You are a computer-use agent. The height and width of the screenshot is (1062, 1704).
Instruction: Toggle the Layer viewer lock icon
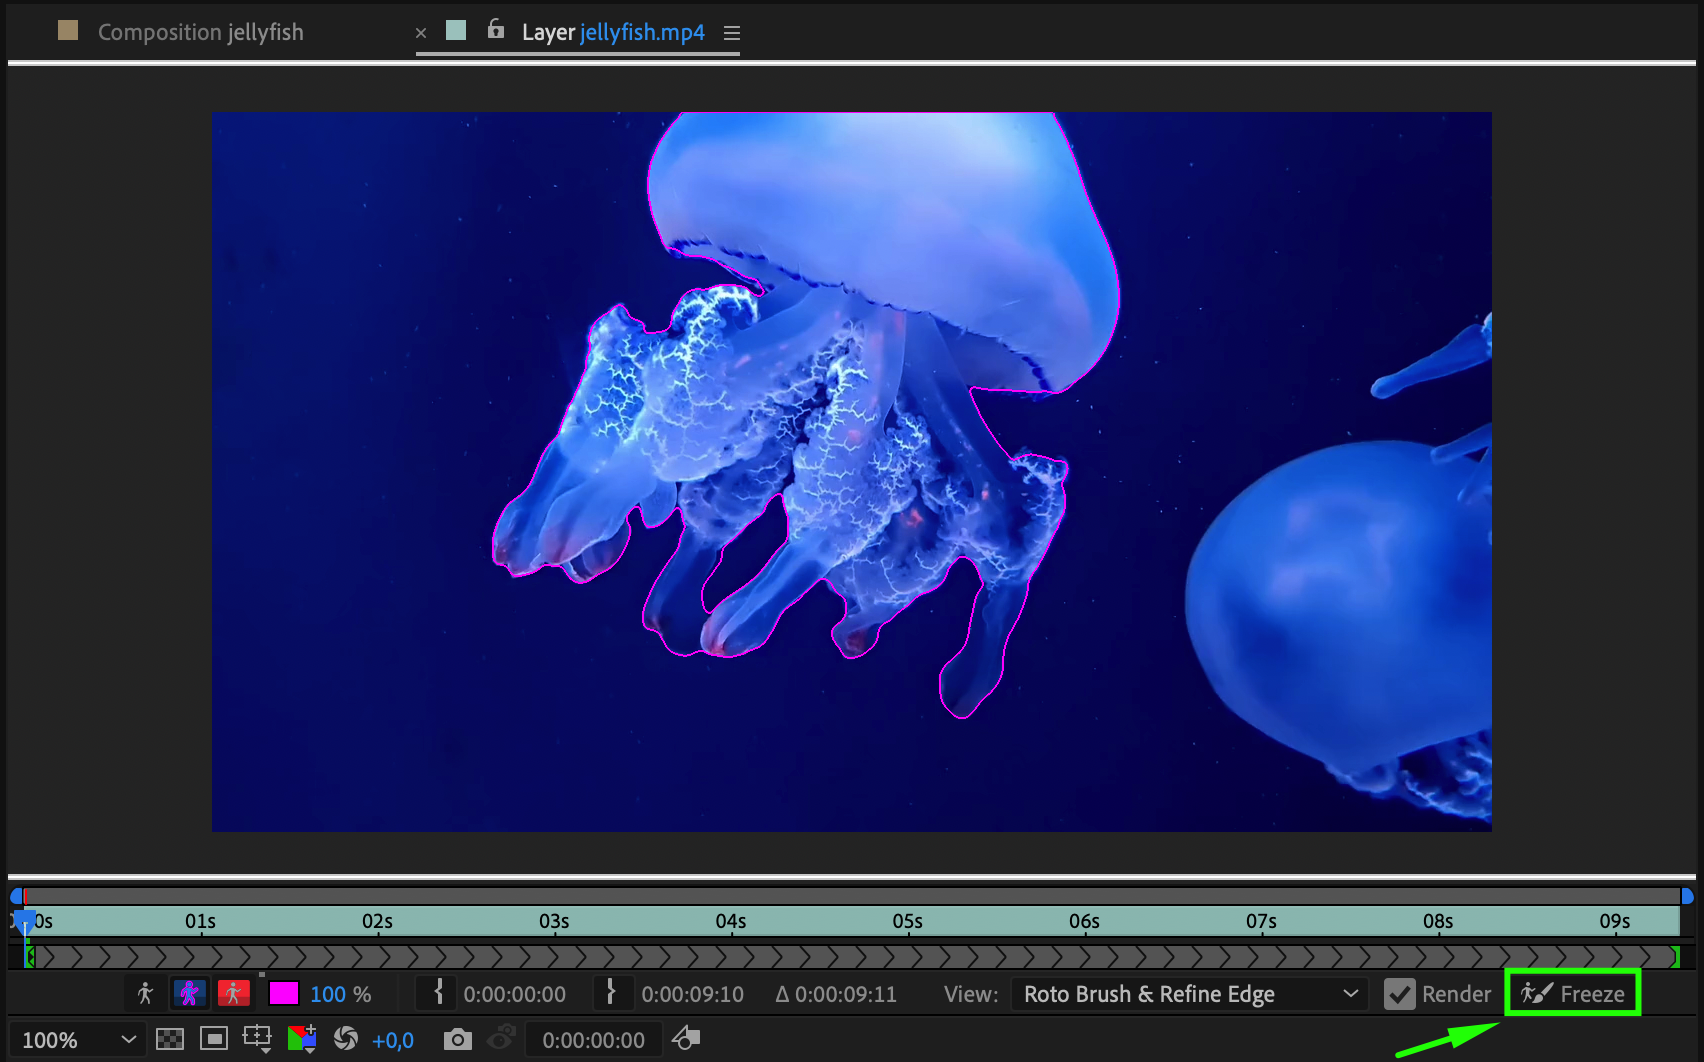click(495, 30)
